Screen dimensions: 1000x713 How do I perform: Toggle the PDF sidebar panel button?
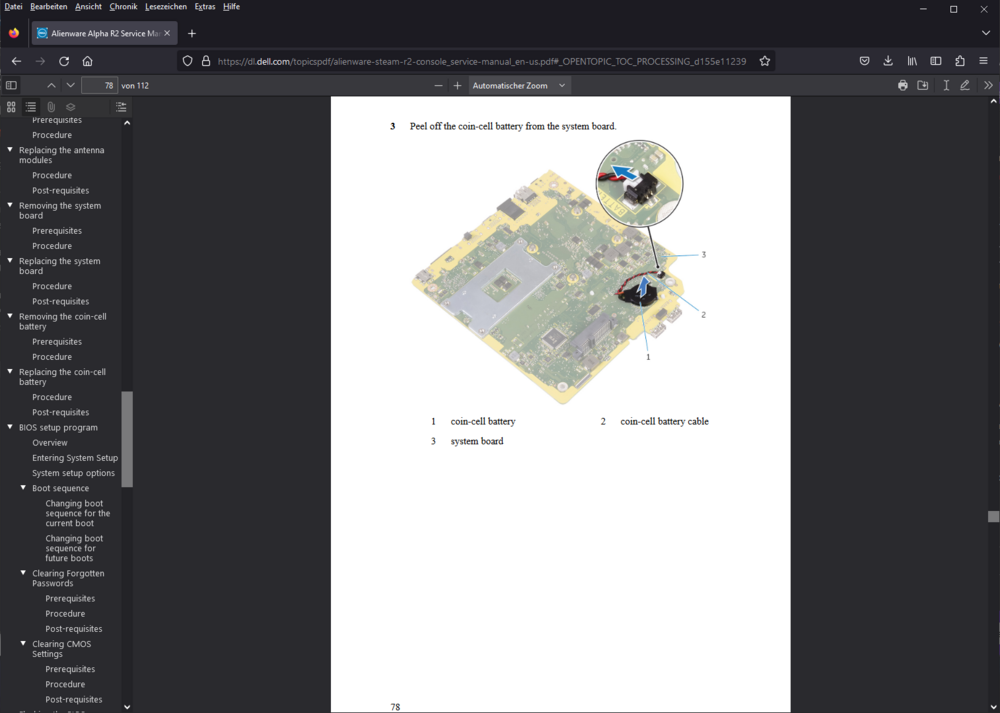(11, 86)
